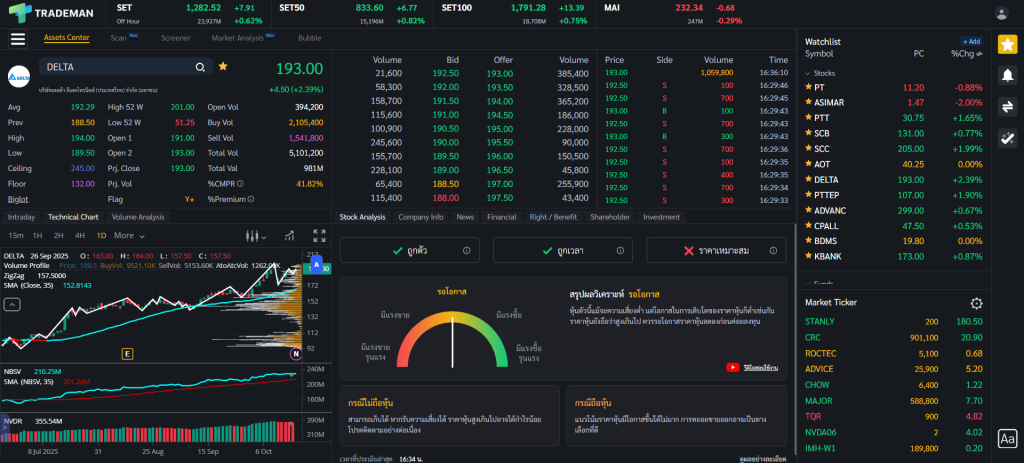
Task: Click the ถูกตัว analysis button
Action: 409,250
